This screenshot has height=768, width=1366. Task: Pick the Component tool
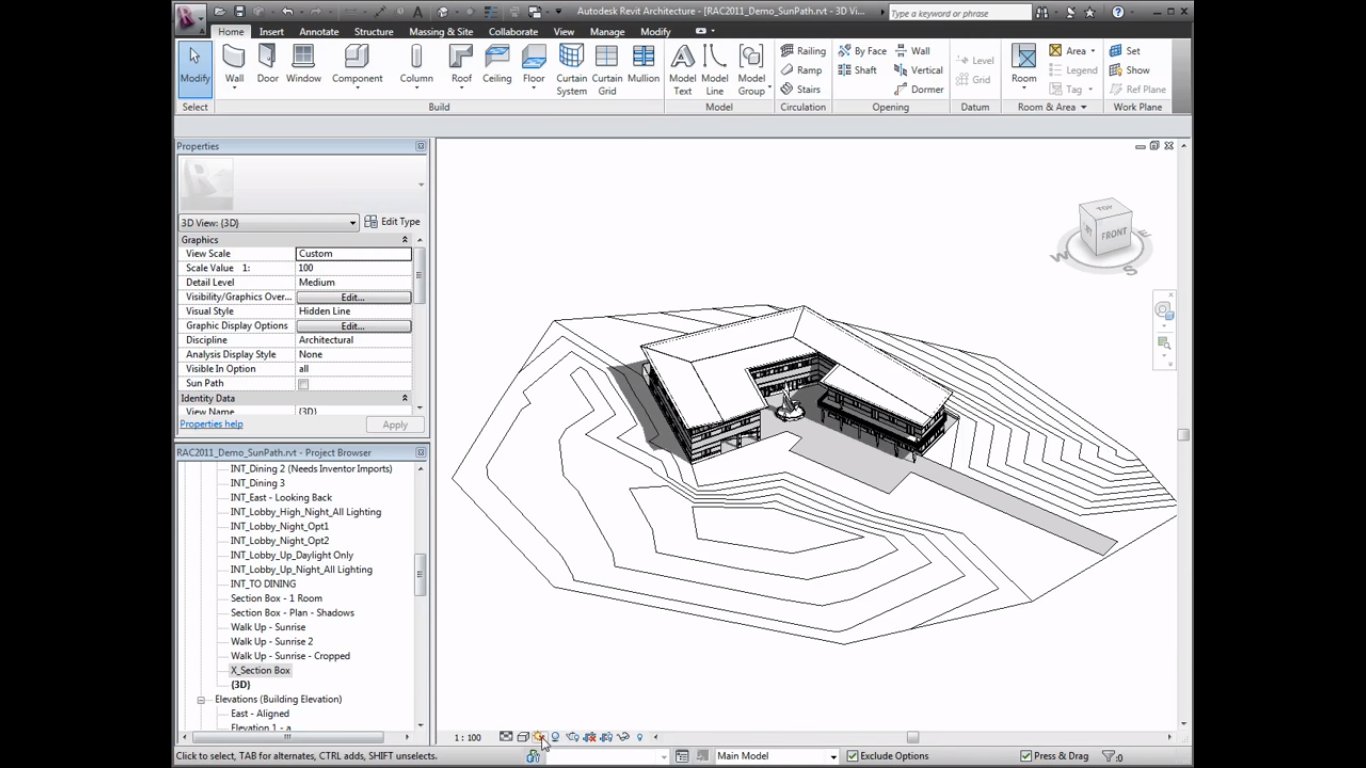click(x=357, y=66)
